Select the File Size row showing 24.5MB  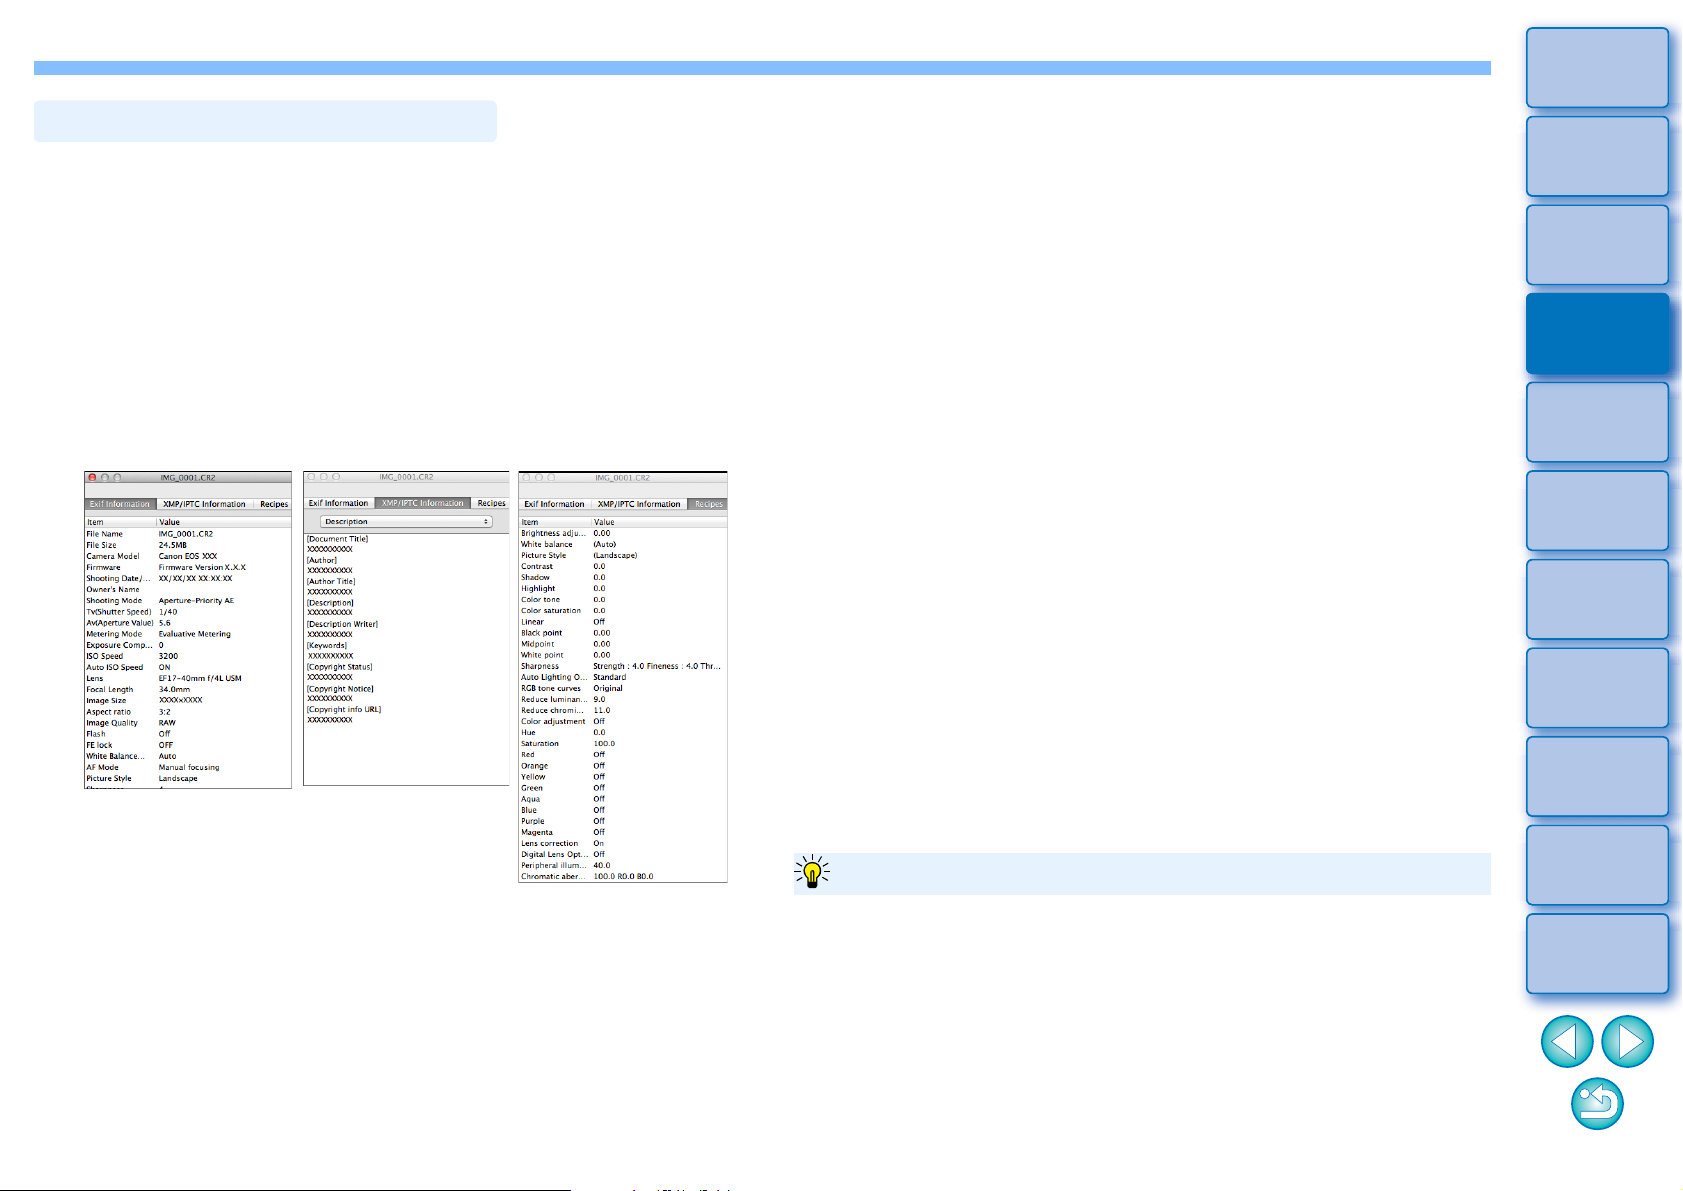tap(188, 545)
